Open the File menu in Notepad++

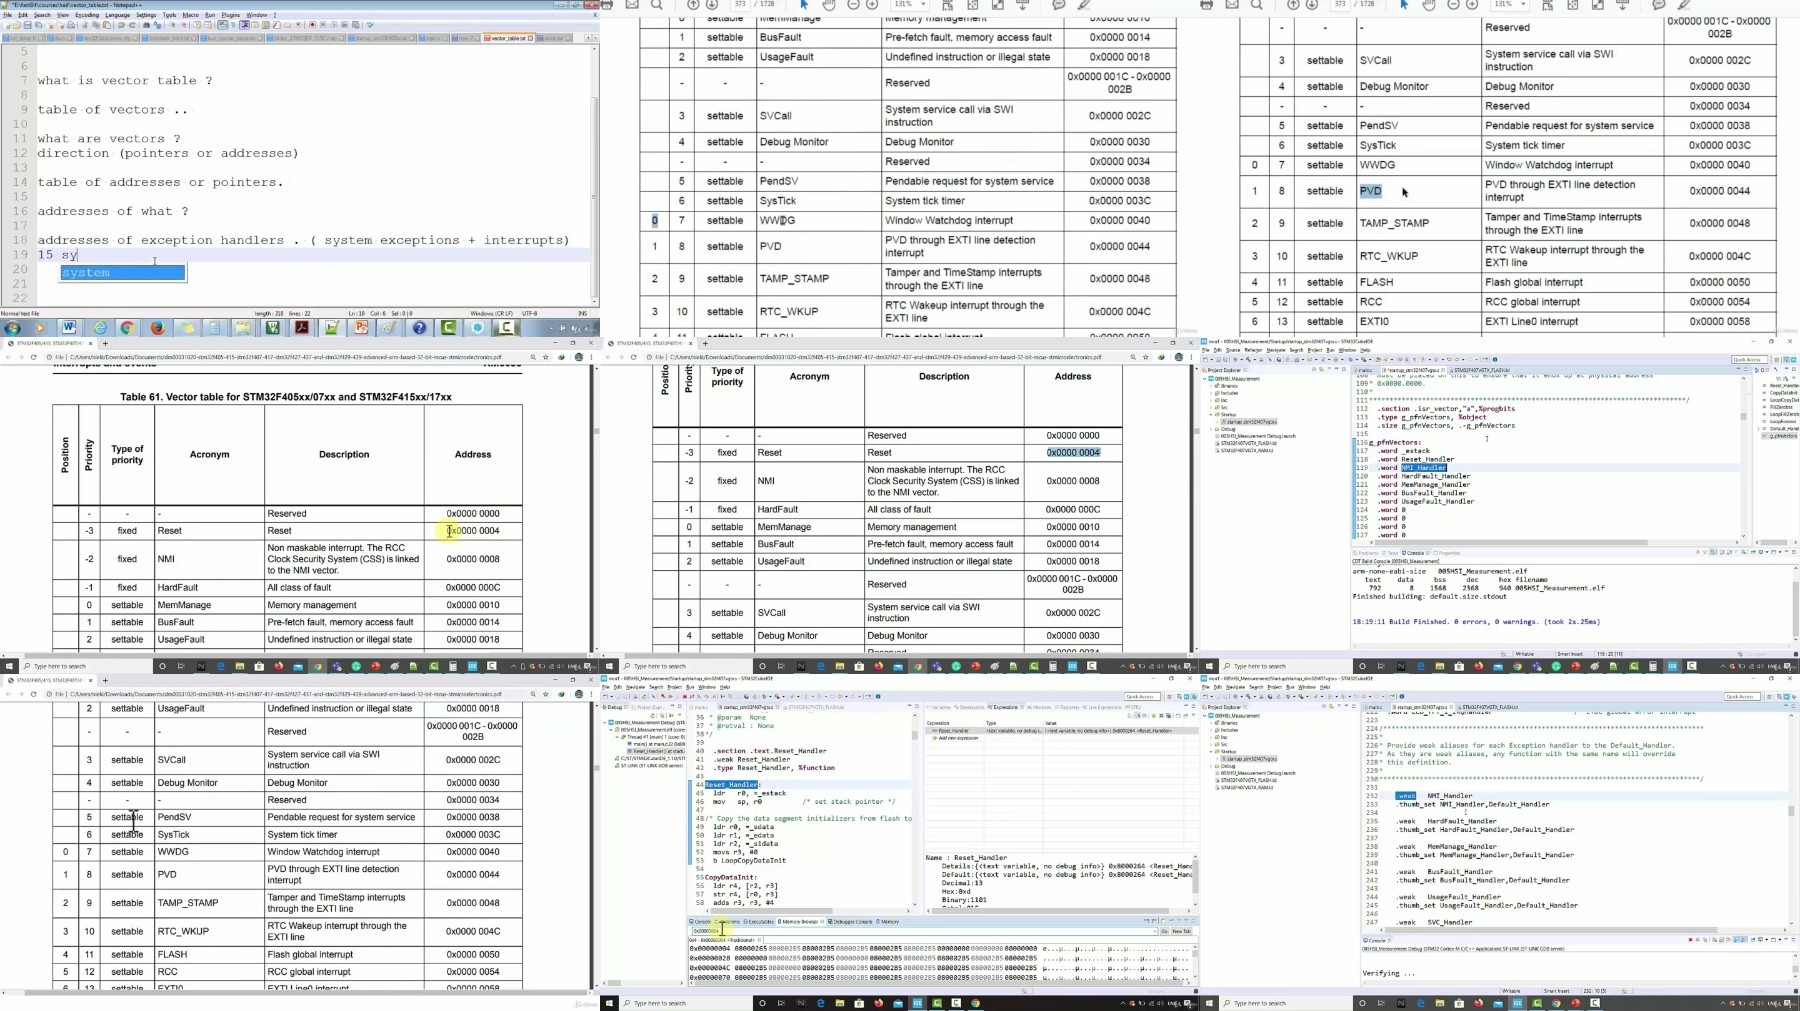7,15
